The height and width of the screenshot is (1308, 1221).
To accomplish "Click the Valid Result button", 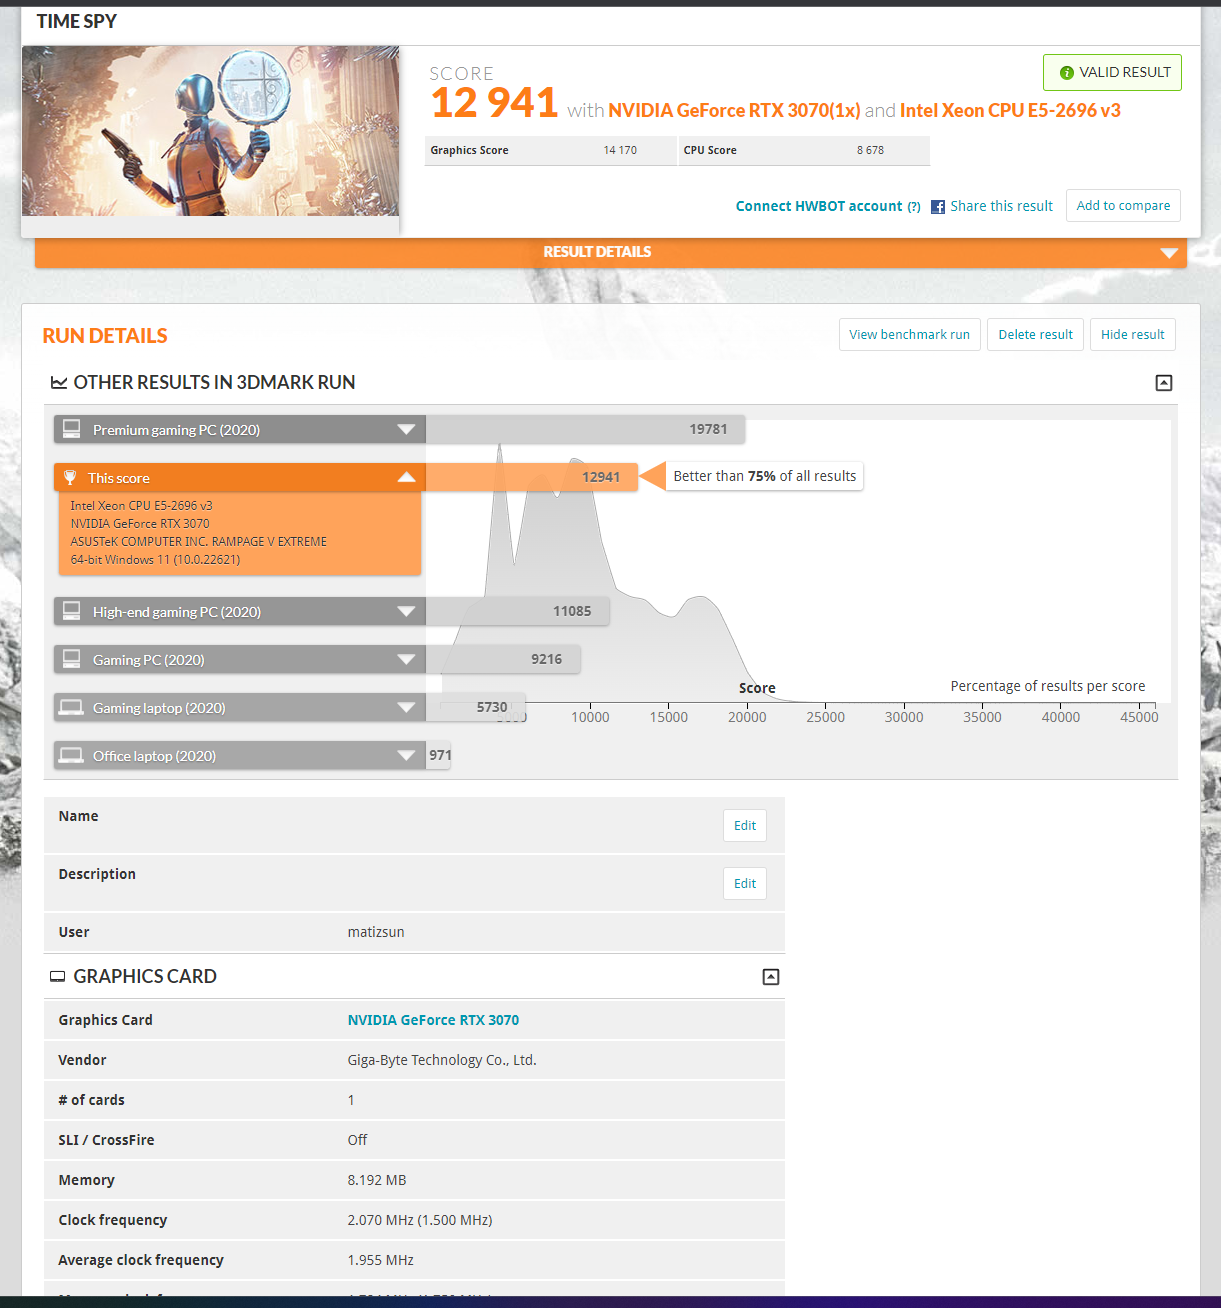I will click(1112, 73).
